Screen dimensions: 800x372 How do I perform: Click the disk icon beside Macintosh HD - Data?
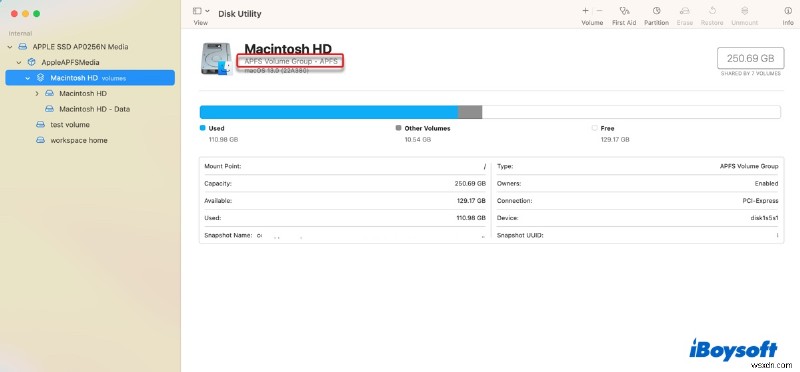click(x=49, y=109)
